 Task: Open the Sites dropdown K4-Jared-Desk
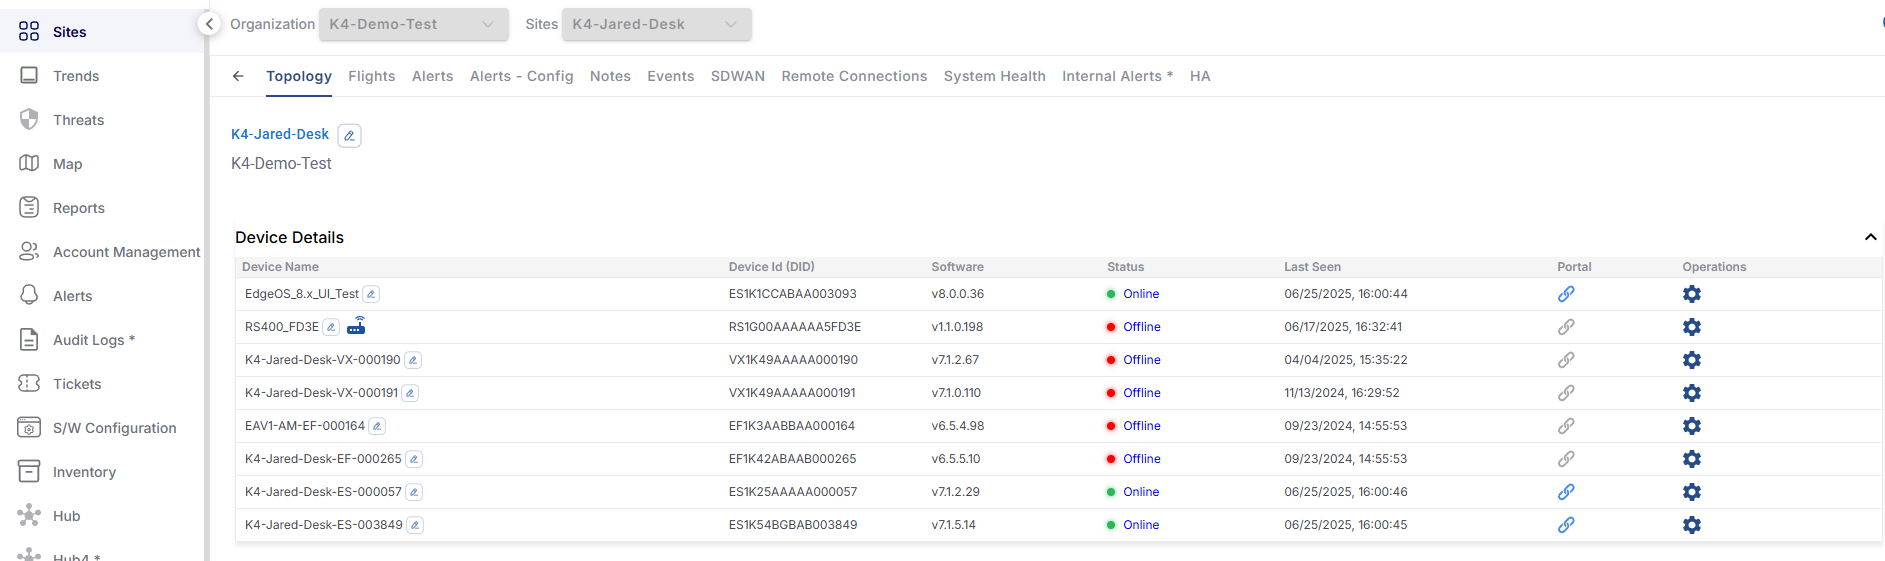pyautogui.click(x=656, y=24)
